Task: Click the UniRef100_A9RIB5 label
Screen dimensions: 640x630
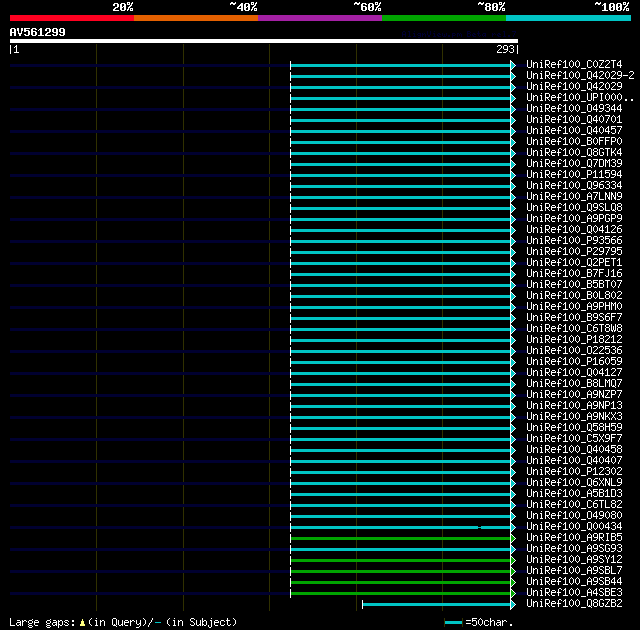Action: tap(574, 538)
